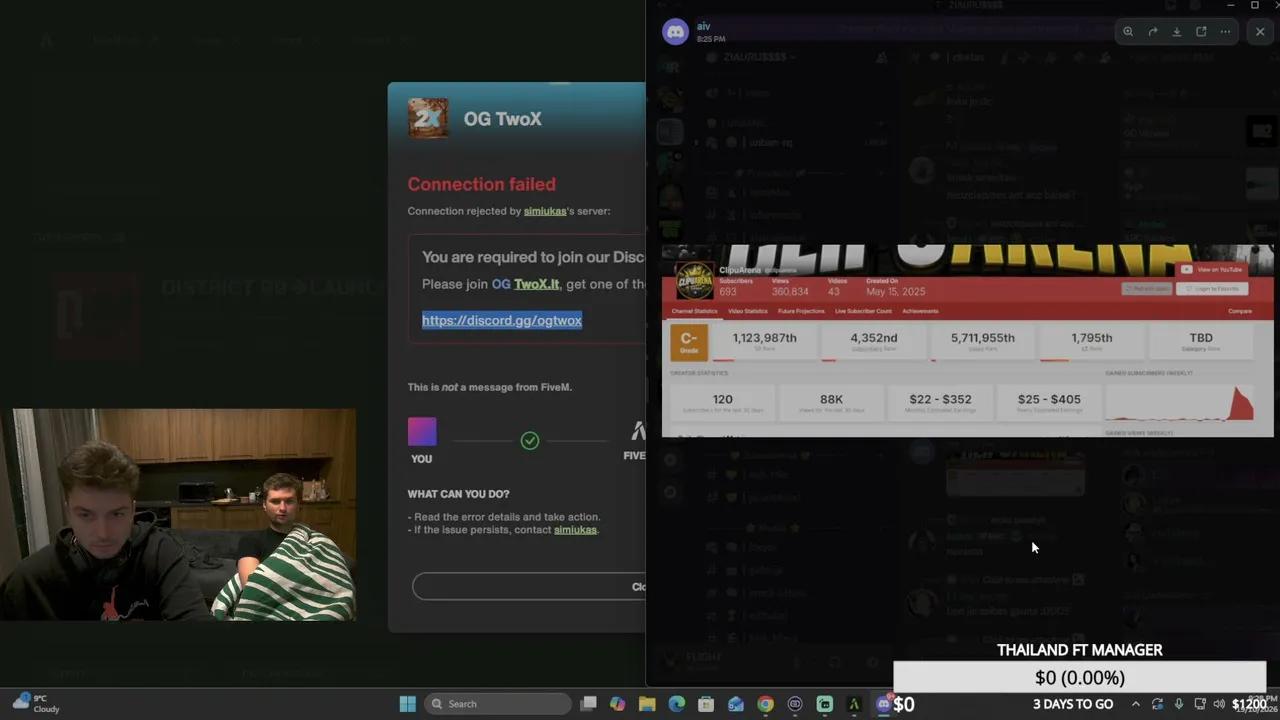Click the taskbar Search box
Screen dimensions: 1280x720
497,704
